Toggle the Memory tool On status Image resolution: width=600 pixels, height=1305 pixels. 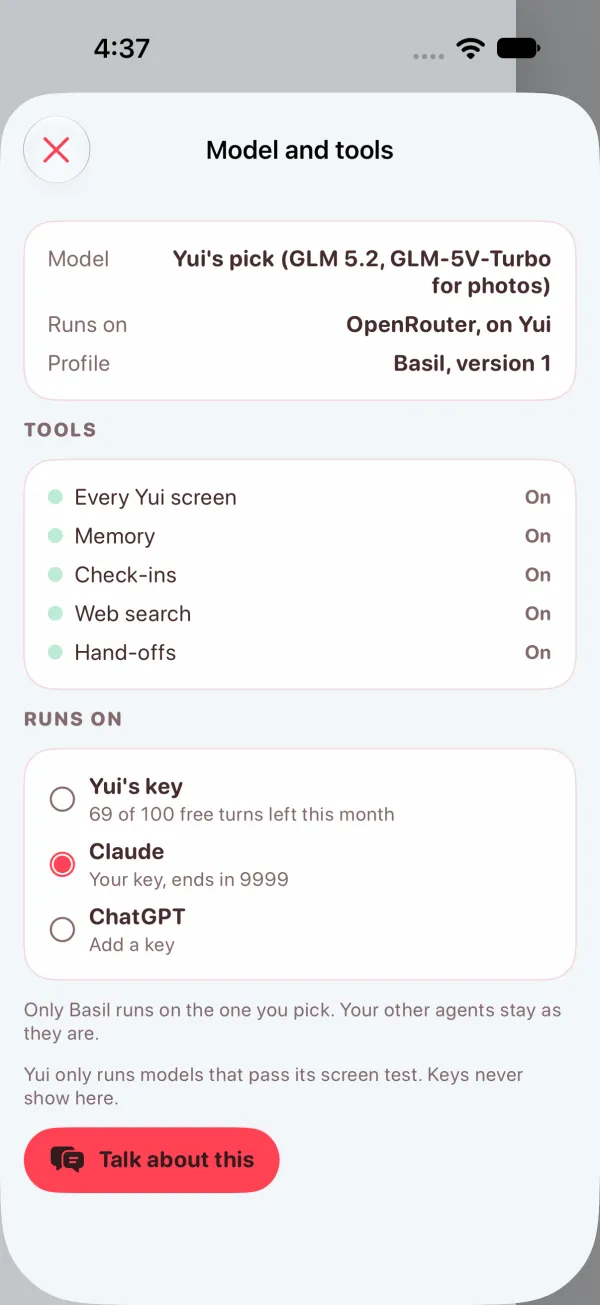538,536
